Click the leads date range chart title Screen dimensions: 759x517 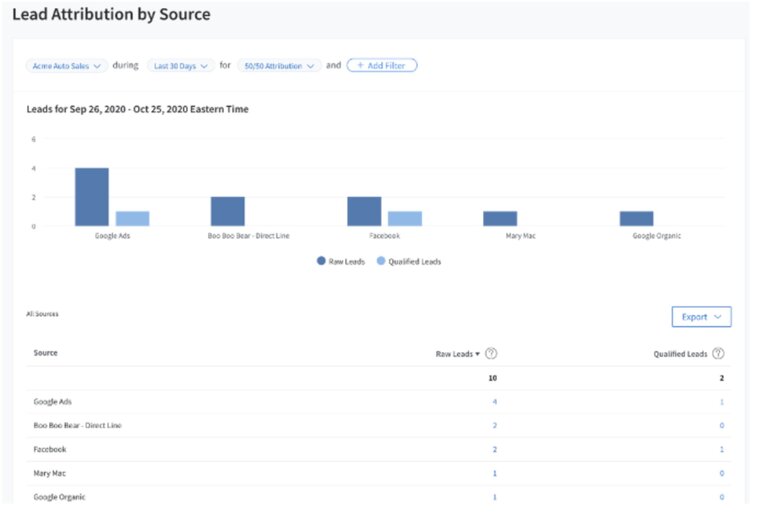[x=137, y=109]
